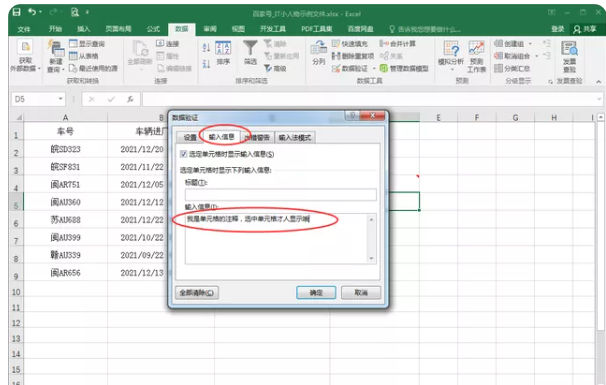Click the 标题 (Title) input field

pos(281,195)
